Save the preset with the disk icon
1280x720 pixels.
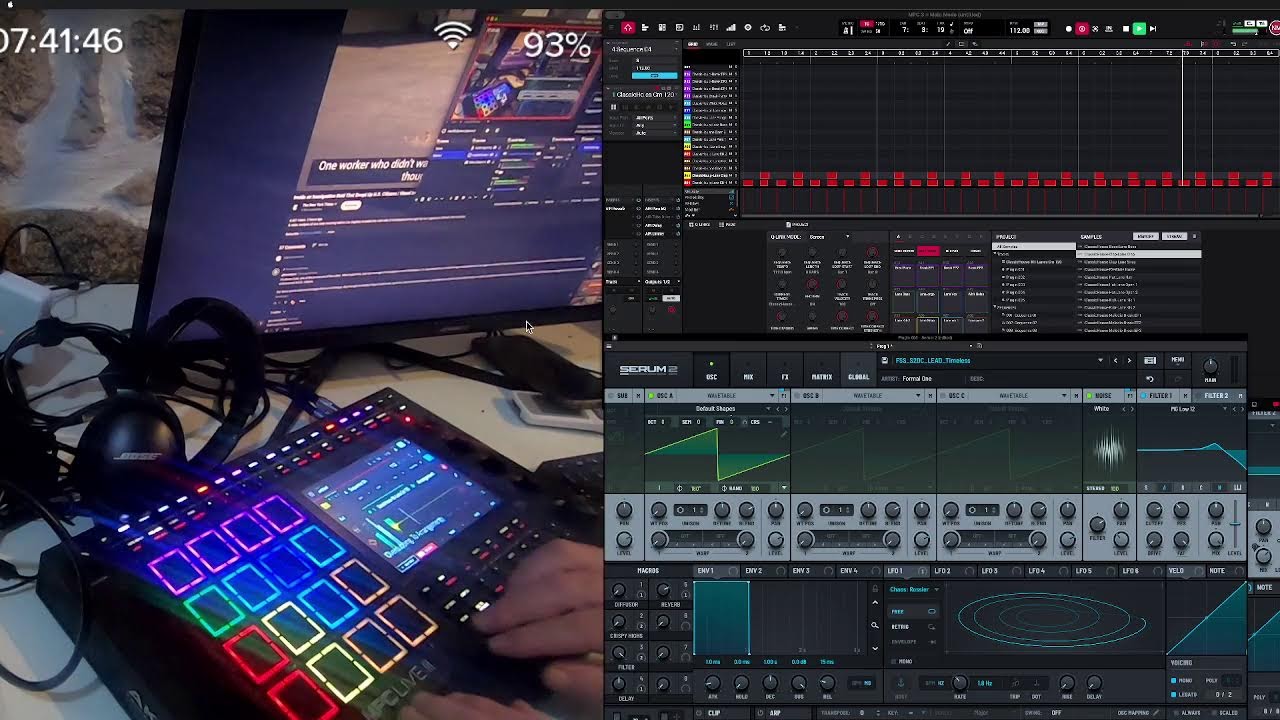pos(884,360)
